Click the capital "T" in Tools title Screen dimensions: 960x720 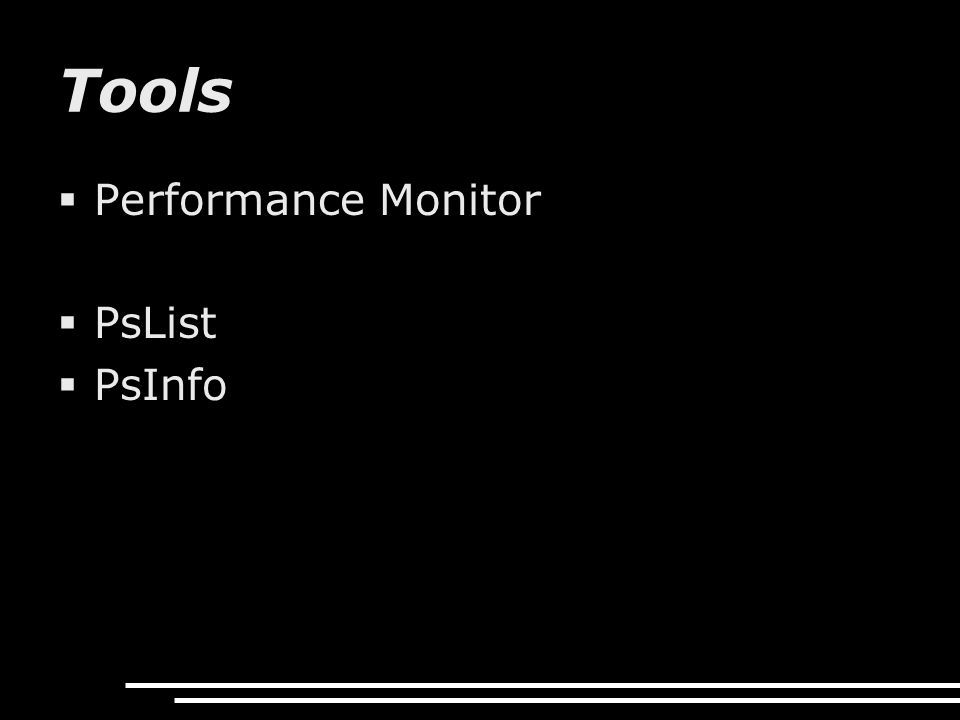(x=81, y=91)
